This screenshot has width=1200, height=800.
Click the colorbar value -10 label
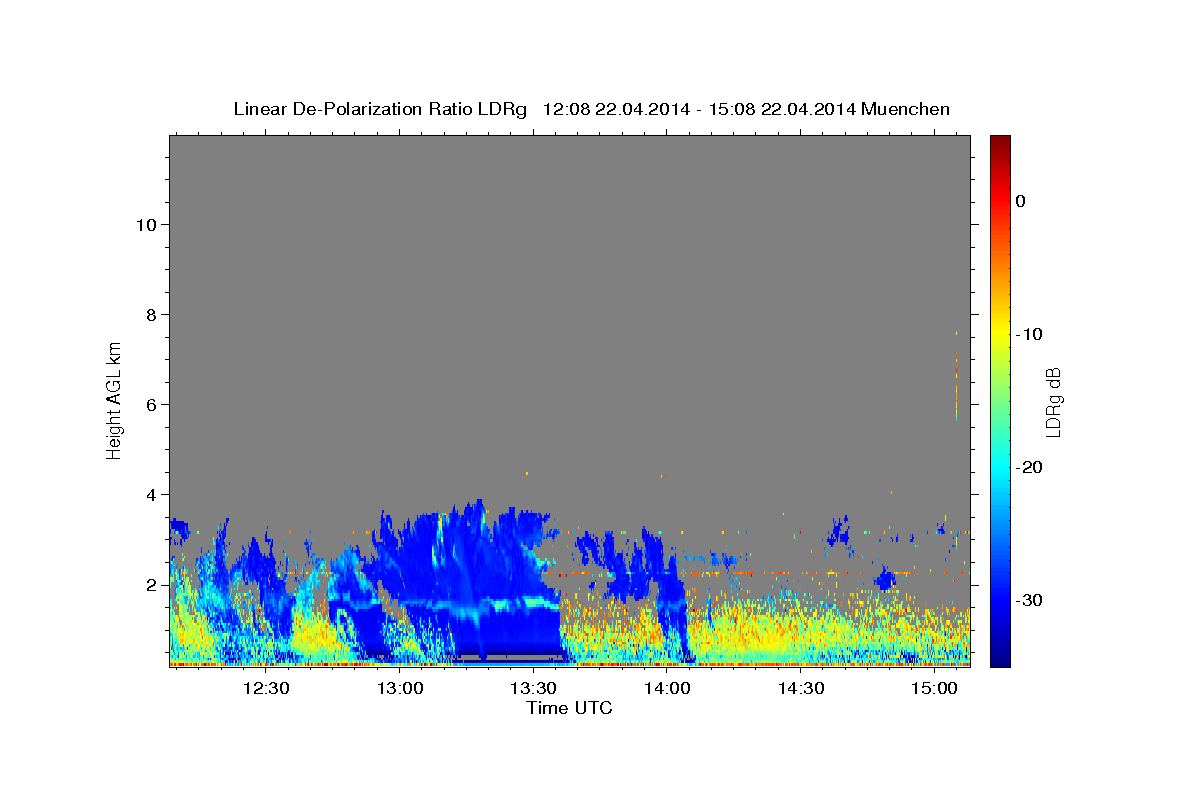click(x=1029, y=334)
